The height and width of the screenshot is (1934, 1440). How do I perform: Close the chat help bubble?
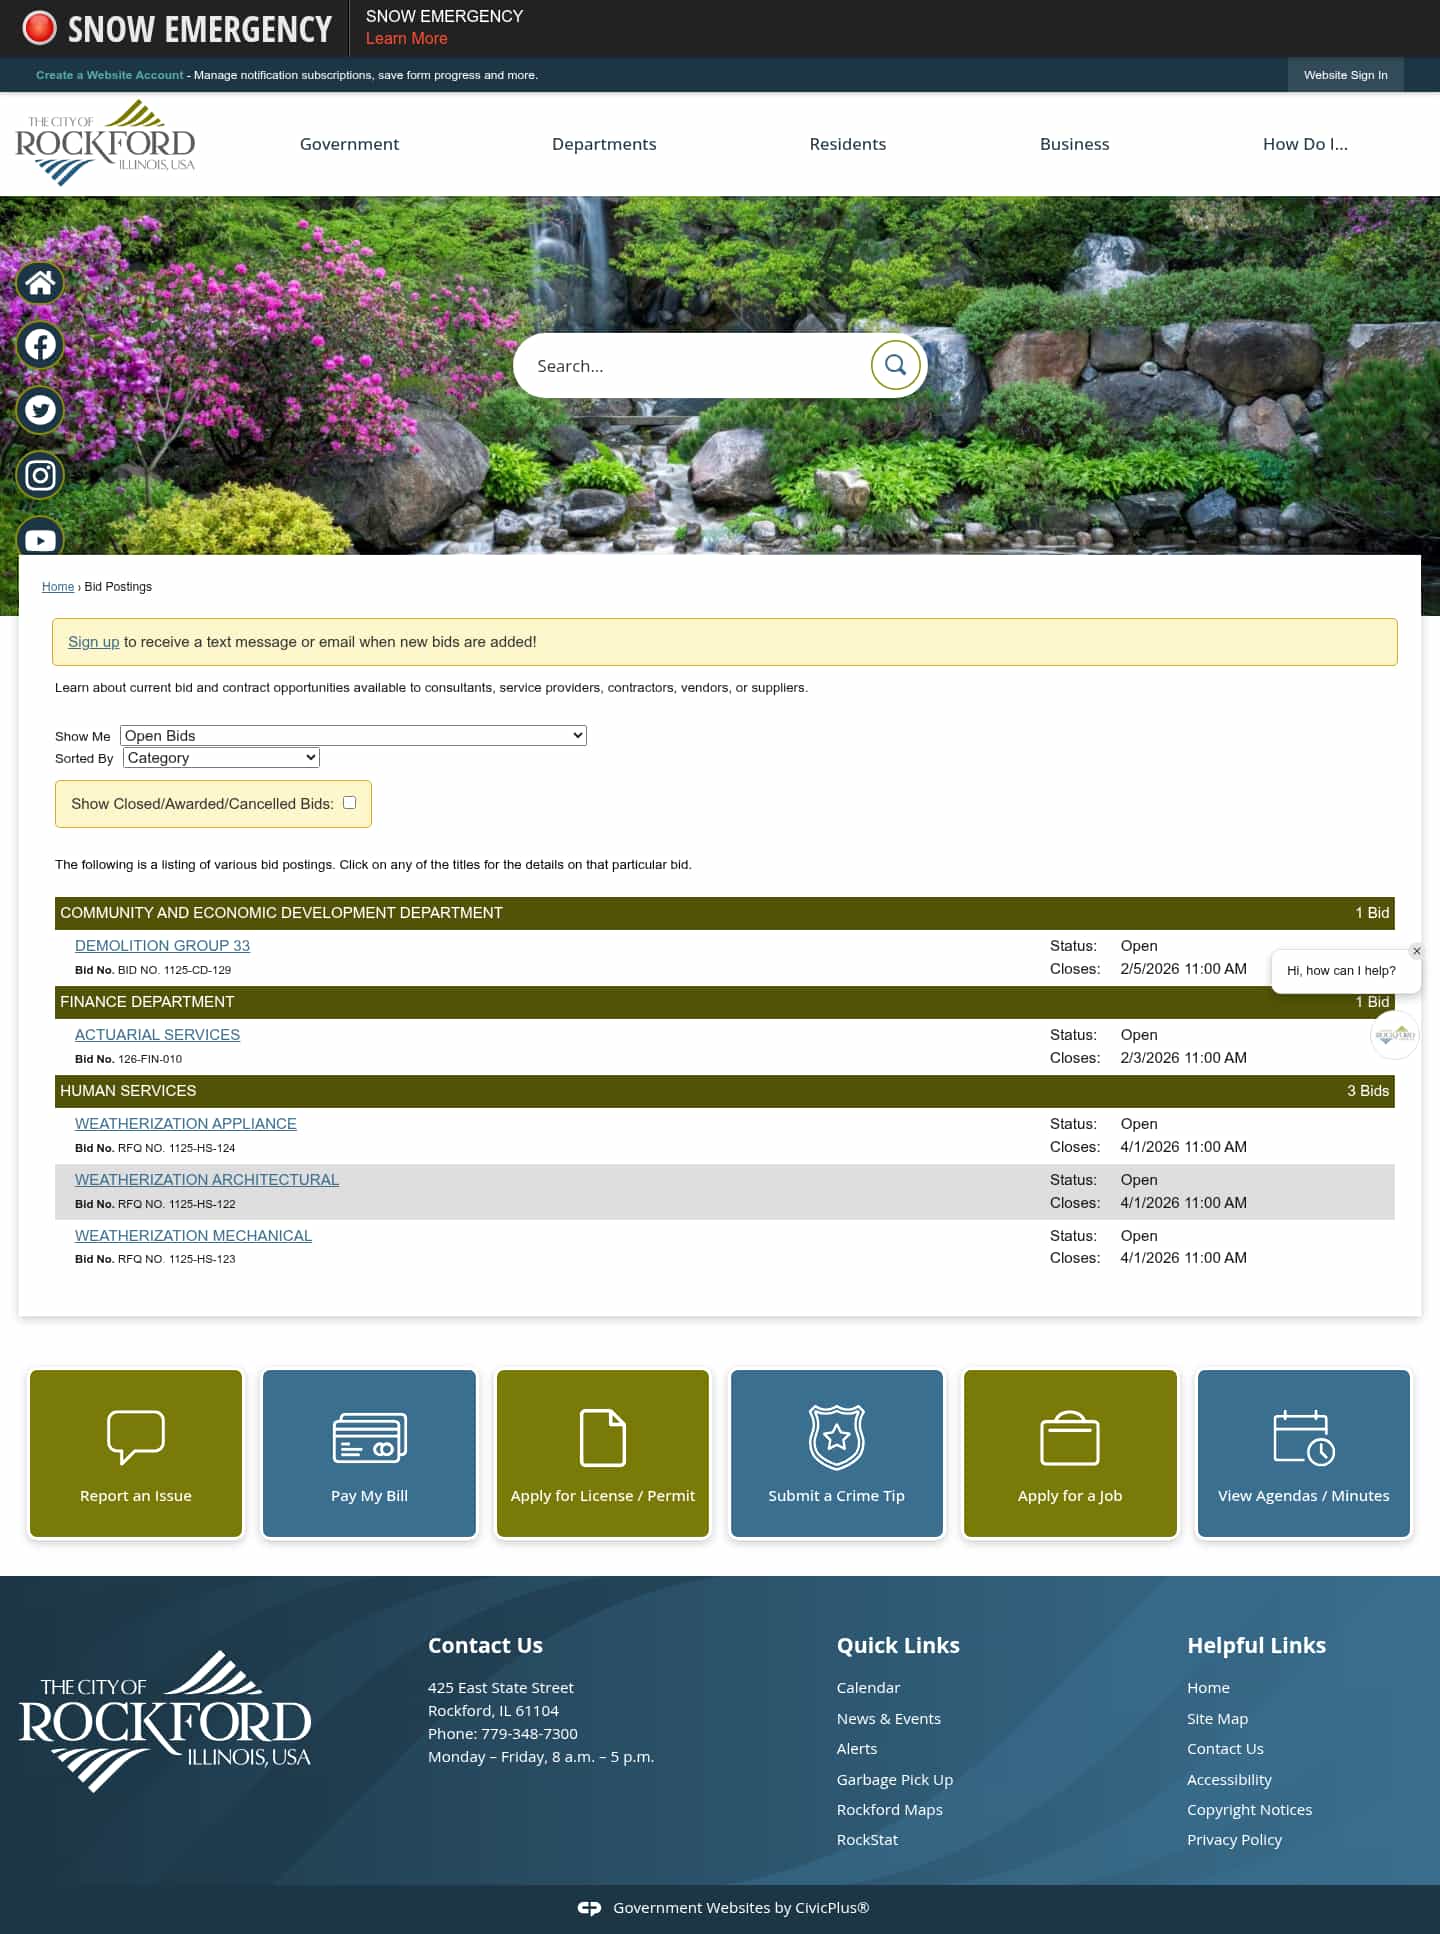point(1416,951)
